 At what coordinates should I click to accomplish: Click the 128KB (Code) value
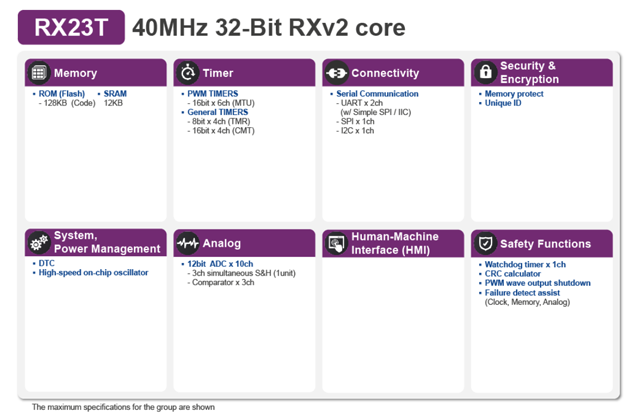coord(67,103)
